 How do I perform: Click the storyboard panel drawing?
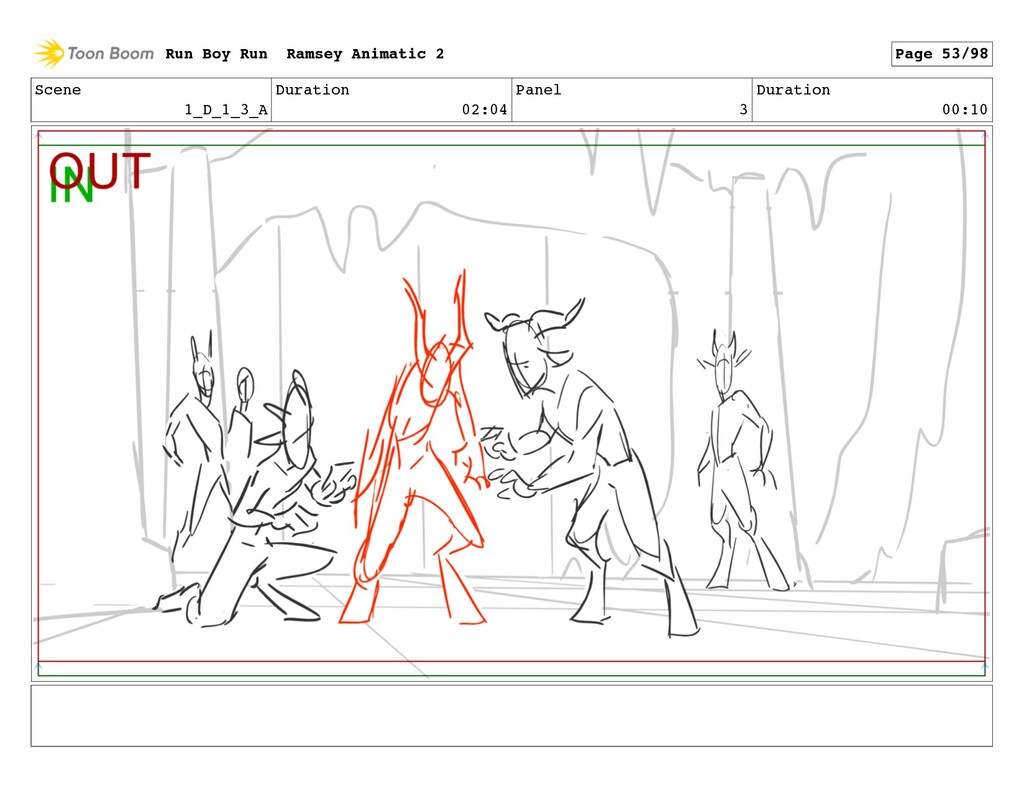click(511, 403)
